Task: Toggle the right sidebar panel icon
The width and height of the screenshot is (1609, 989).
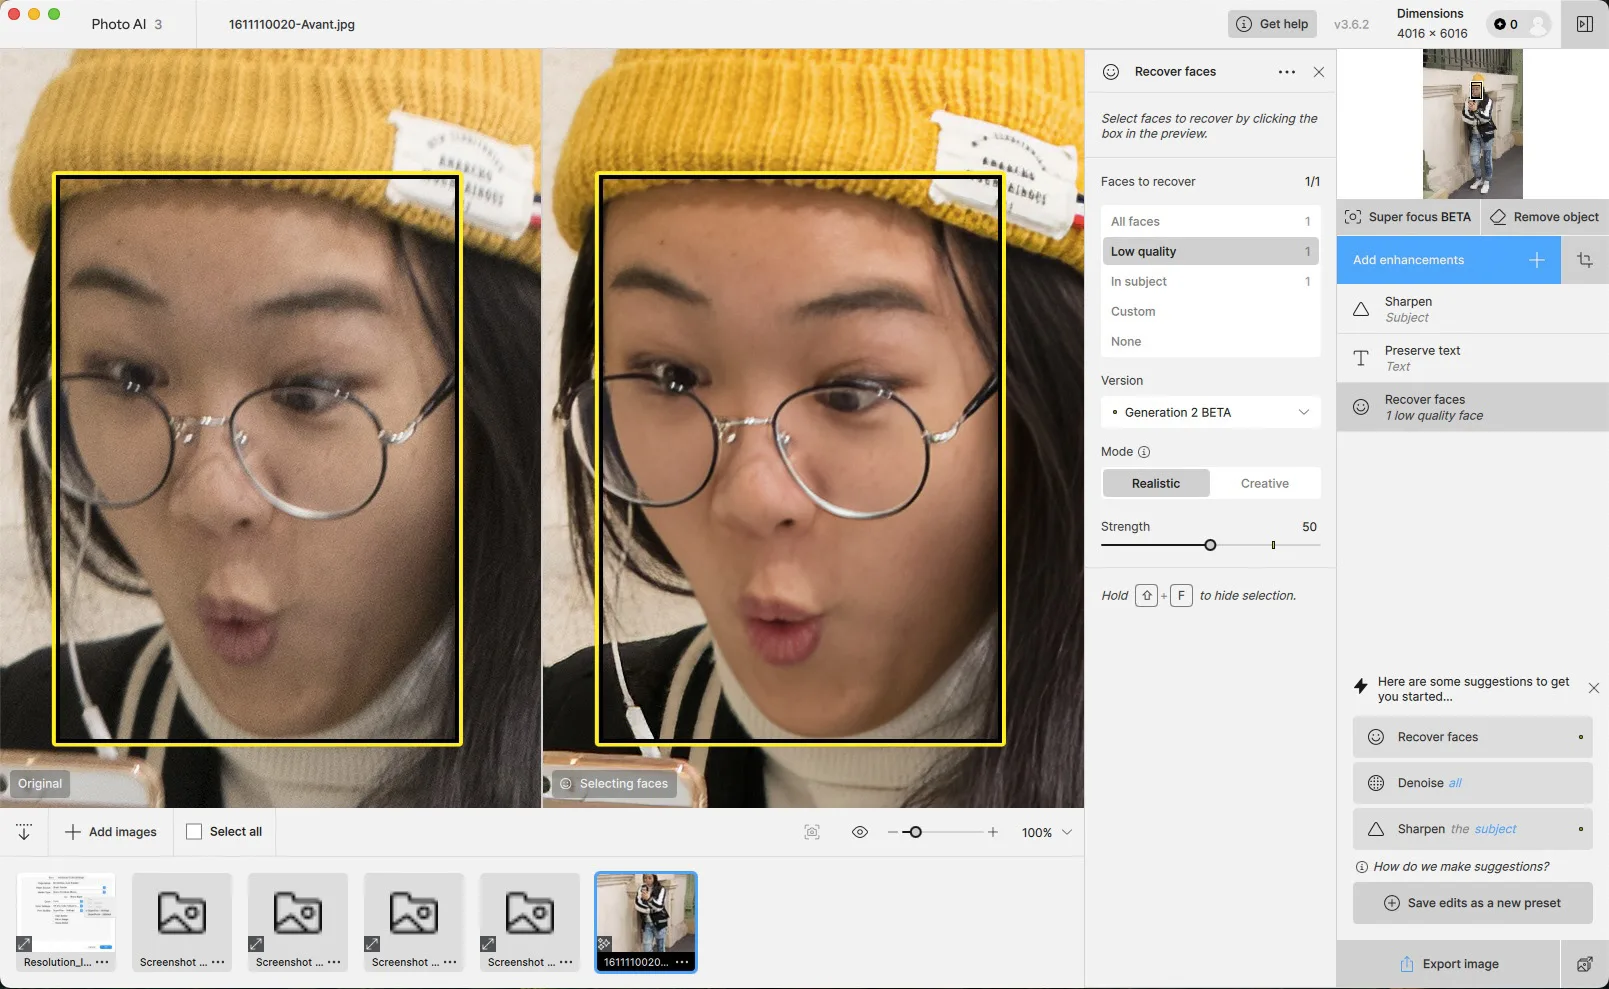Action: click(1585, 24)
